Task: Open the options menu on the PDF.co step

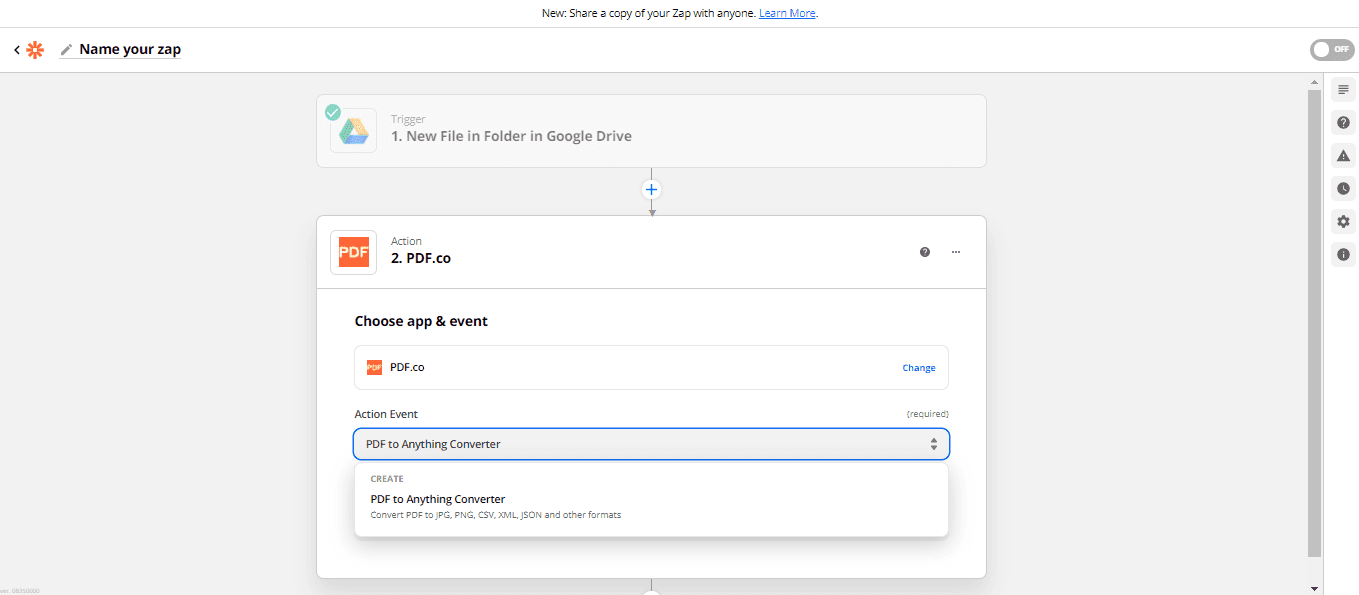Action: (955, 252)
